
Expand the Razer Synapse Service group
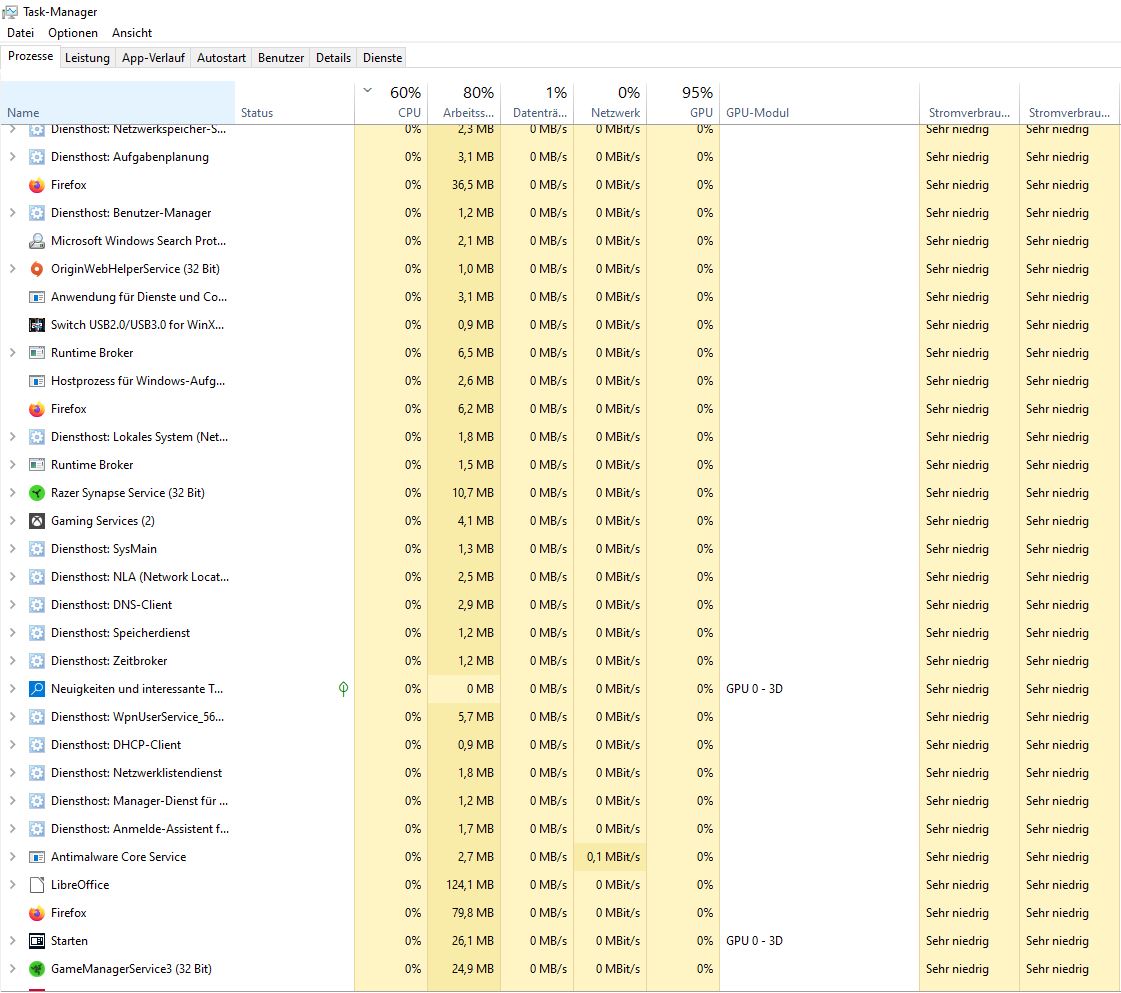tap(12, 493)
